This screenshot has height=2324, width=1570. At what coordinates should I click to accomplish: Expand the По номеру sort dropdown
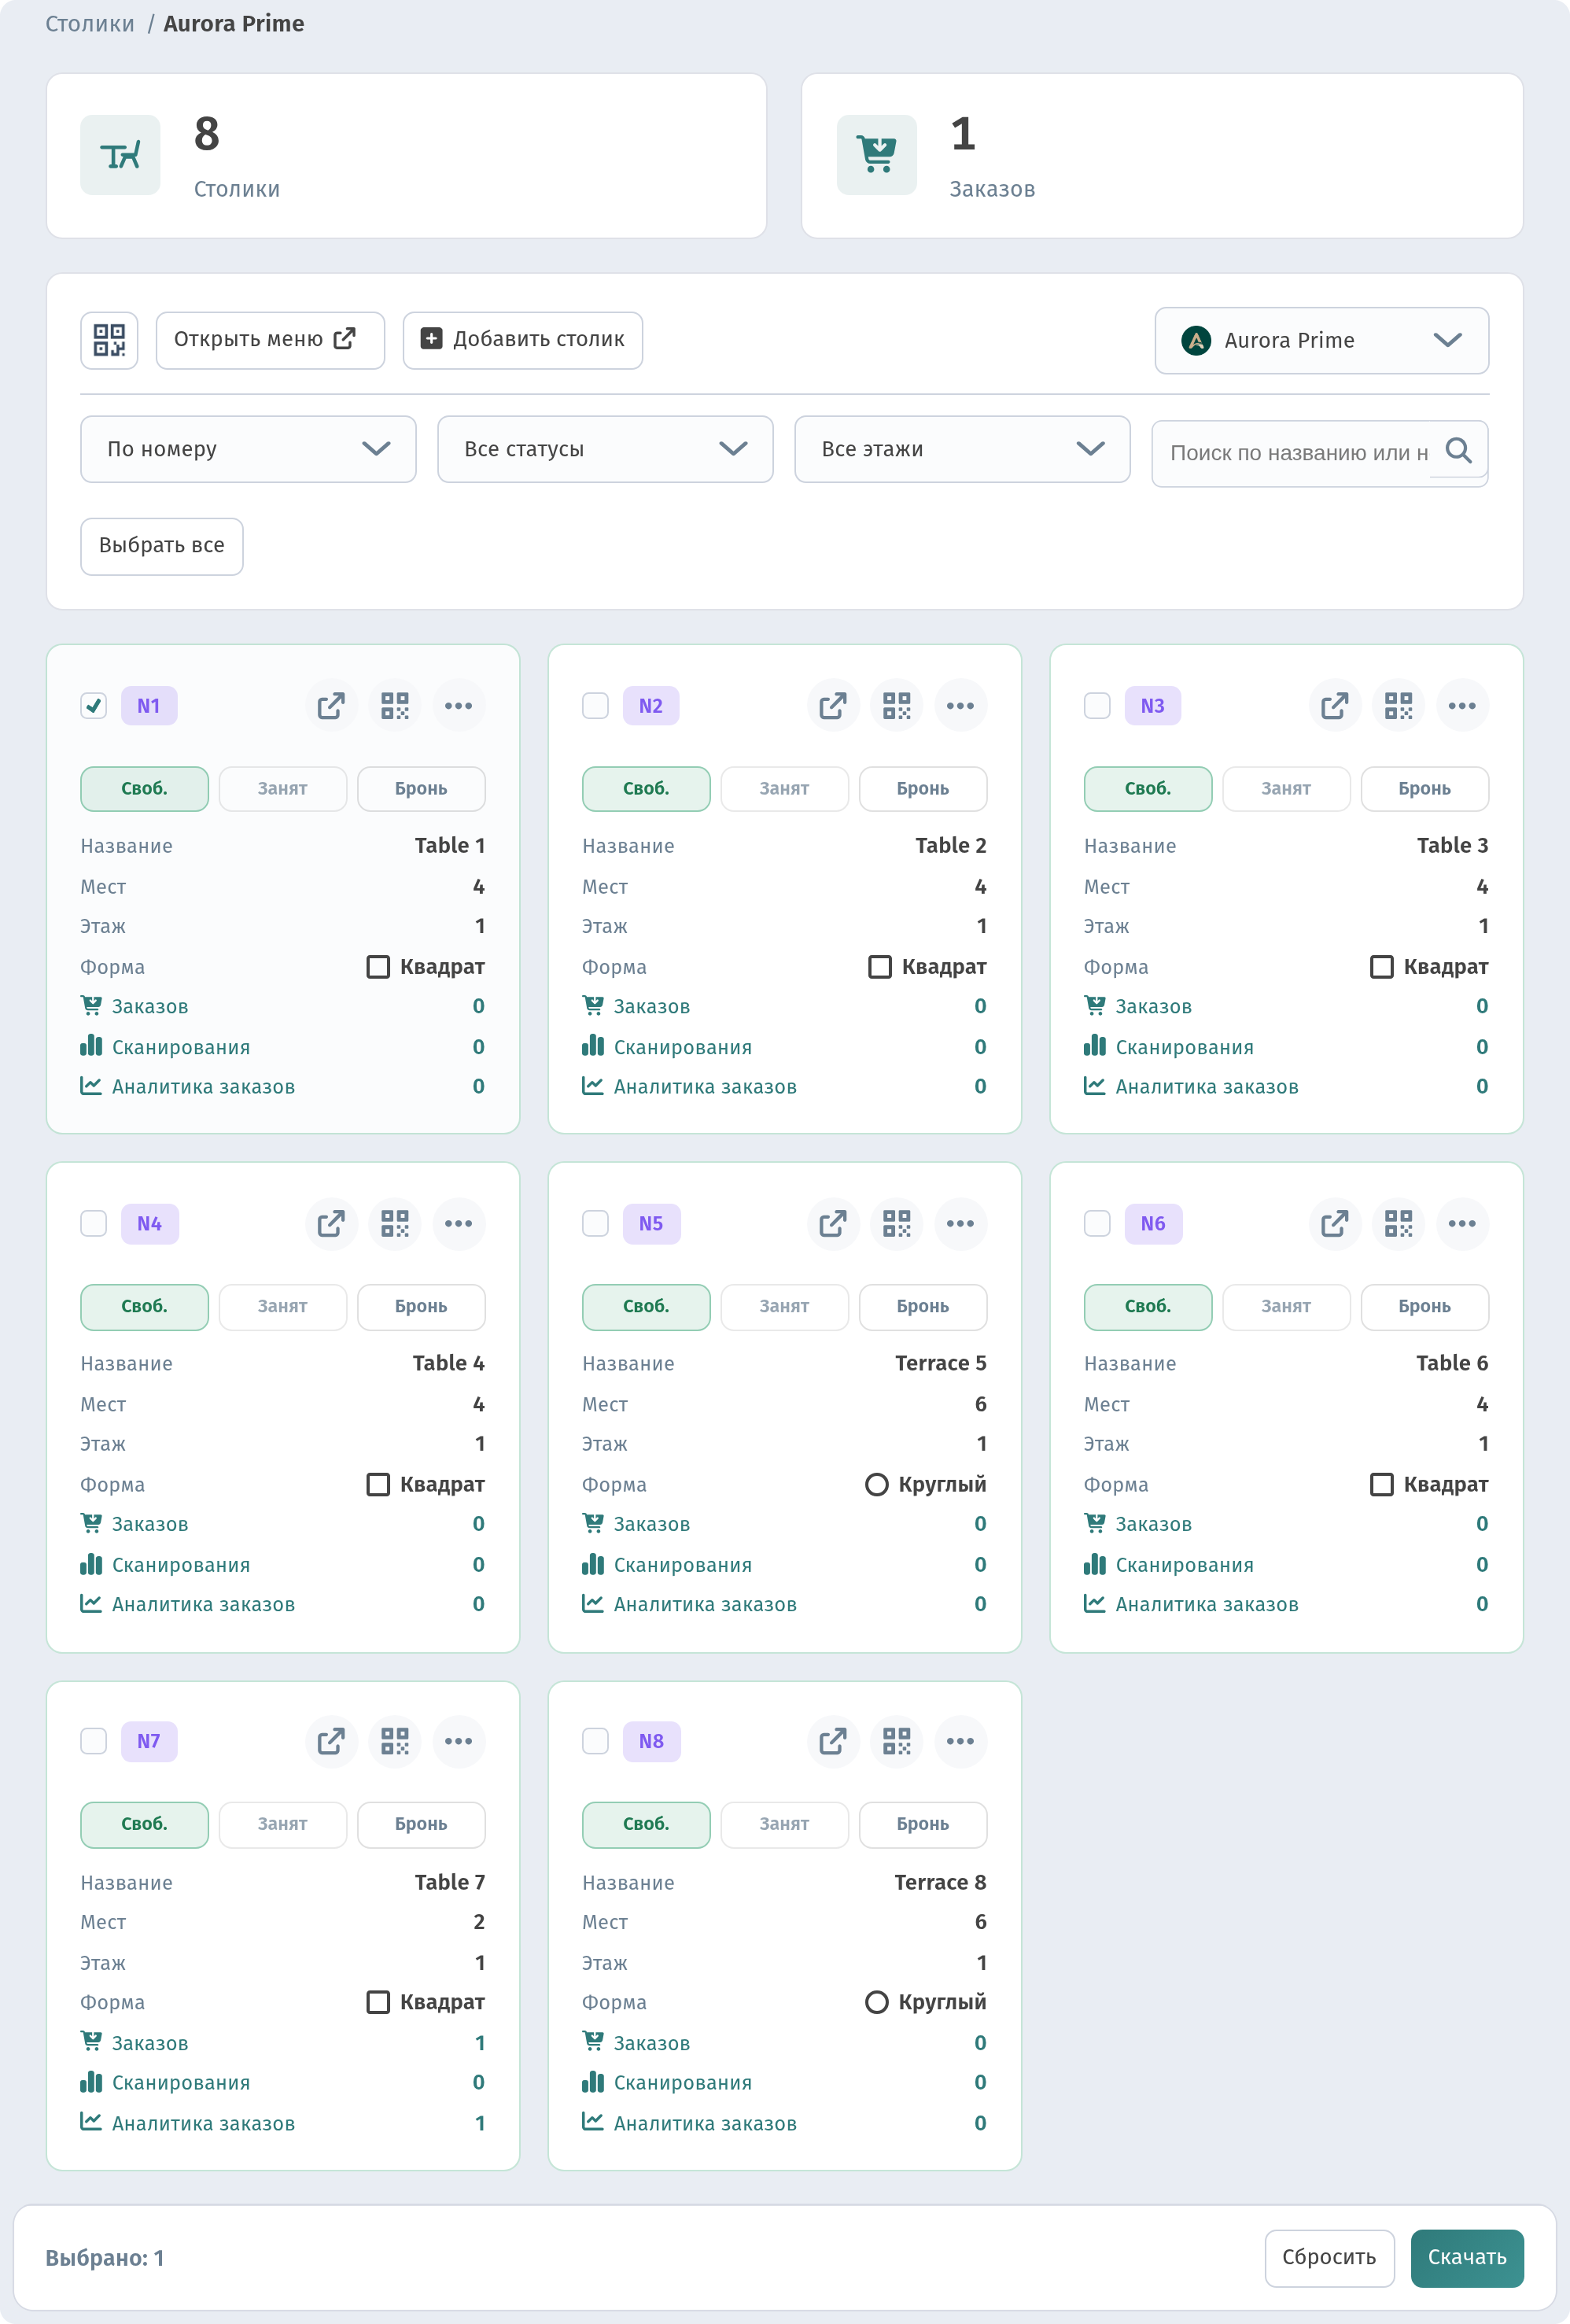[x=248, y=449]
